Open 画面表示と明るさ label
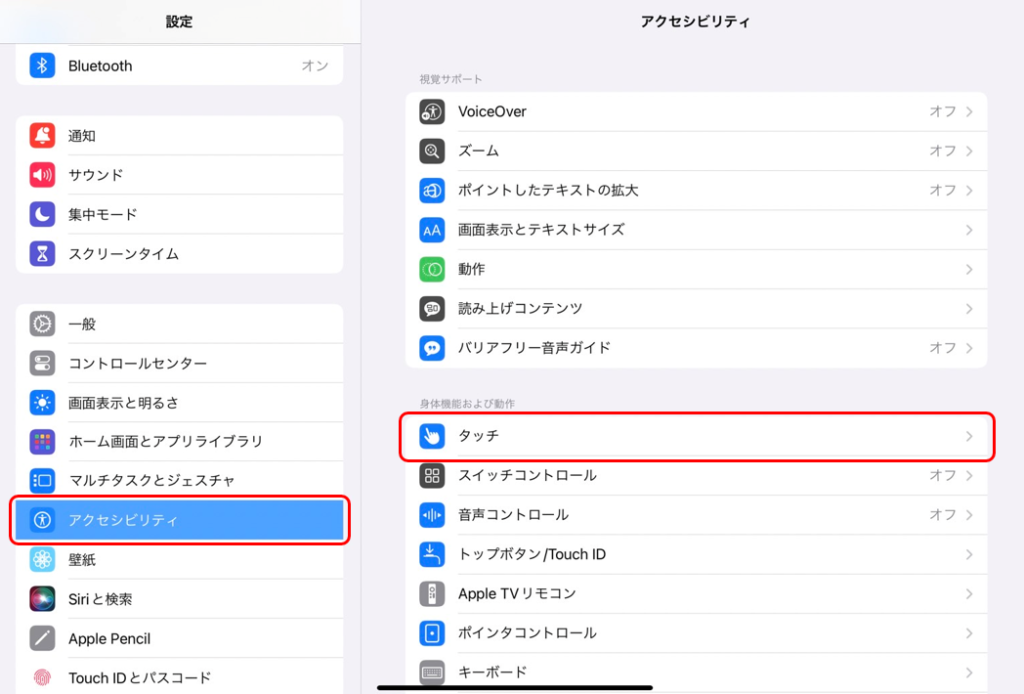The height and width of the screenshot is (694, 1024). 123,403
